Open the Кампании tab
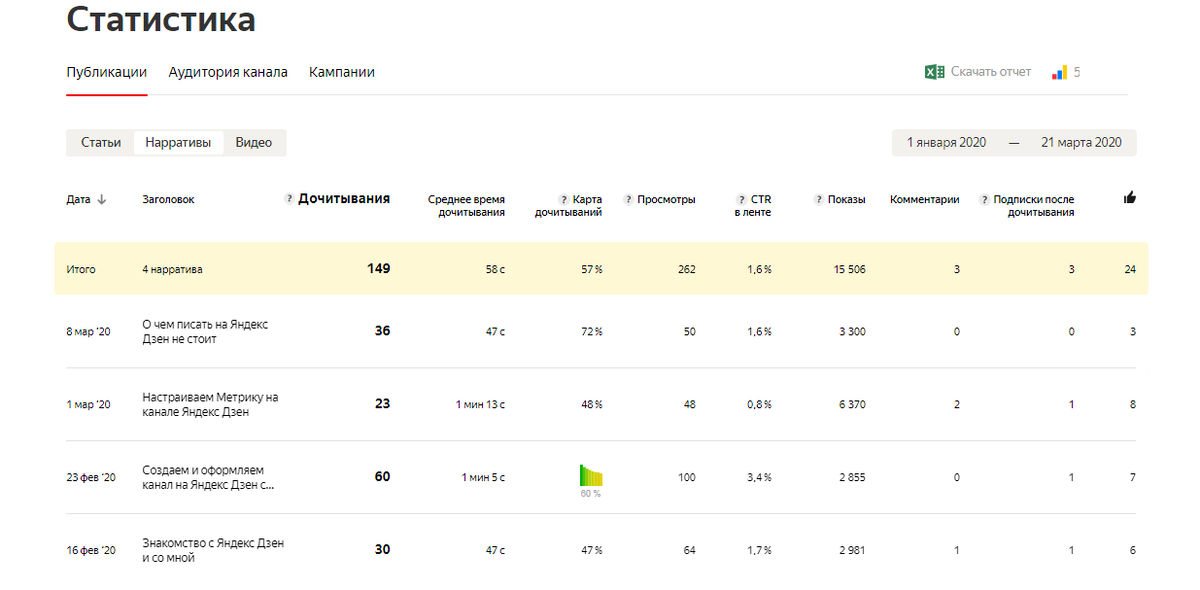 pyautogui.click(x=342, y=72)
